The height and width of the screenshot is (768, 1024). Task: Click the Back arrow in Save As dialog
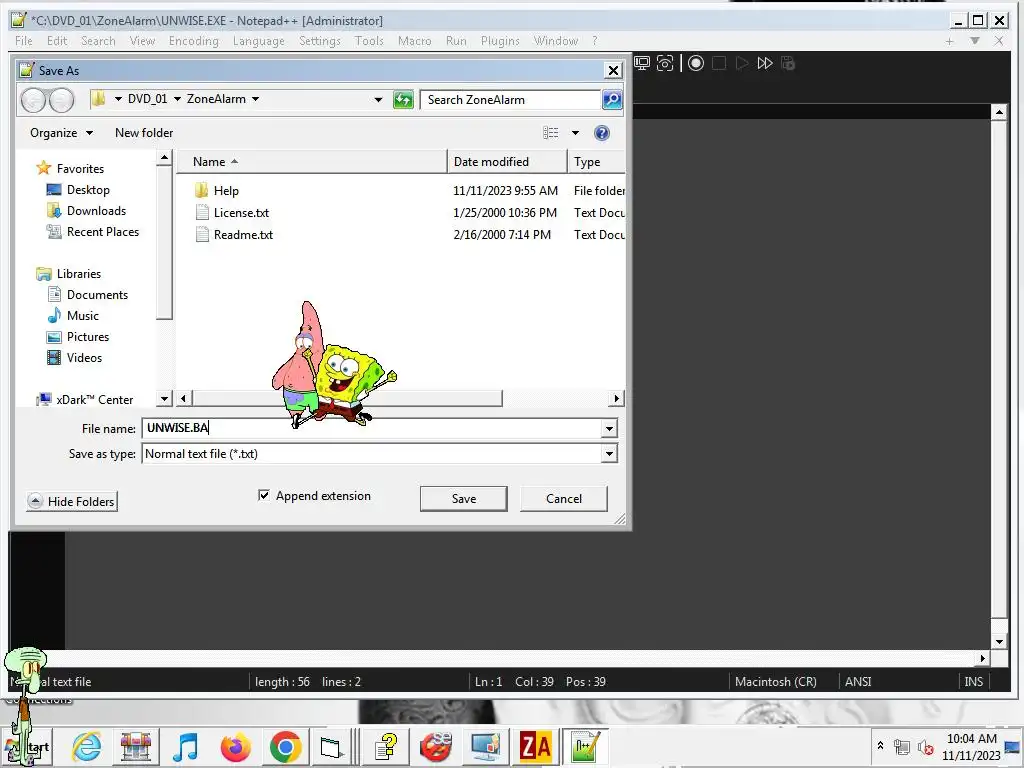[33, 100]
